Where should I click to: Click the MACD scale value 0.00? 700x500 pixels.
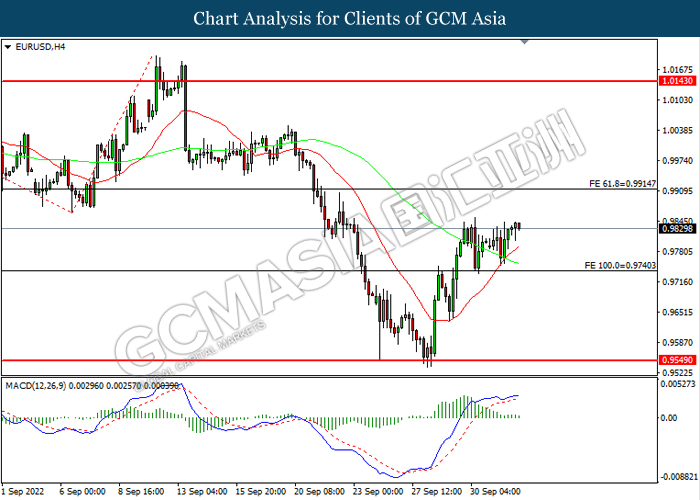(x=669, y=418)
